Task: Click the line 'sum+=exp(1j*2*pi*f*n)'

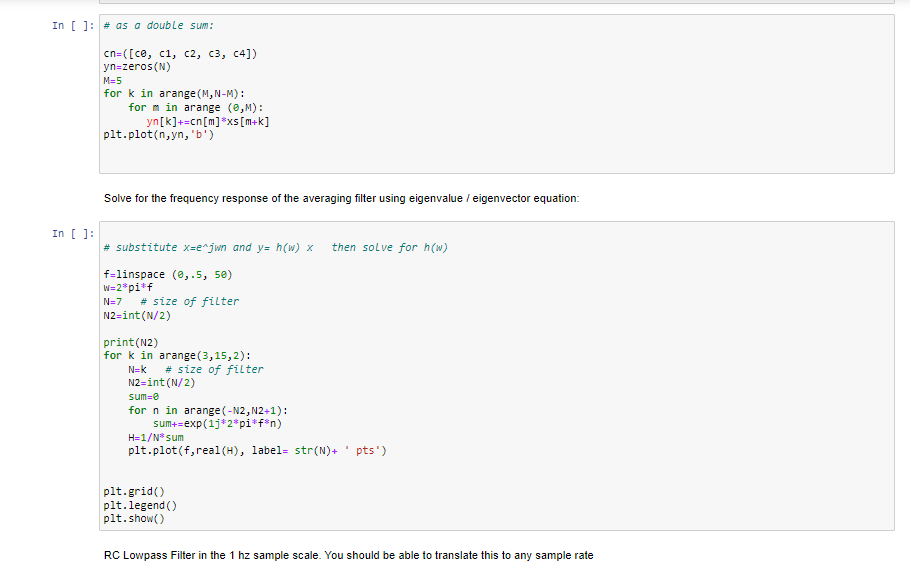Action: 217,424
